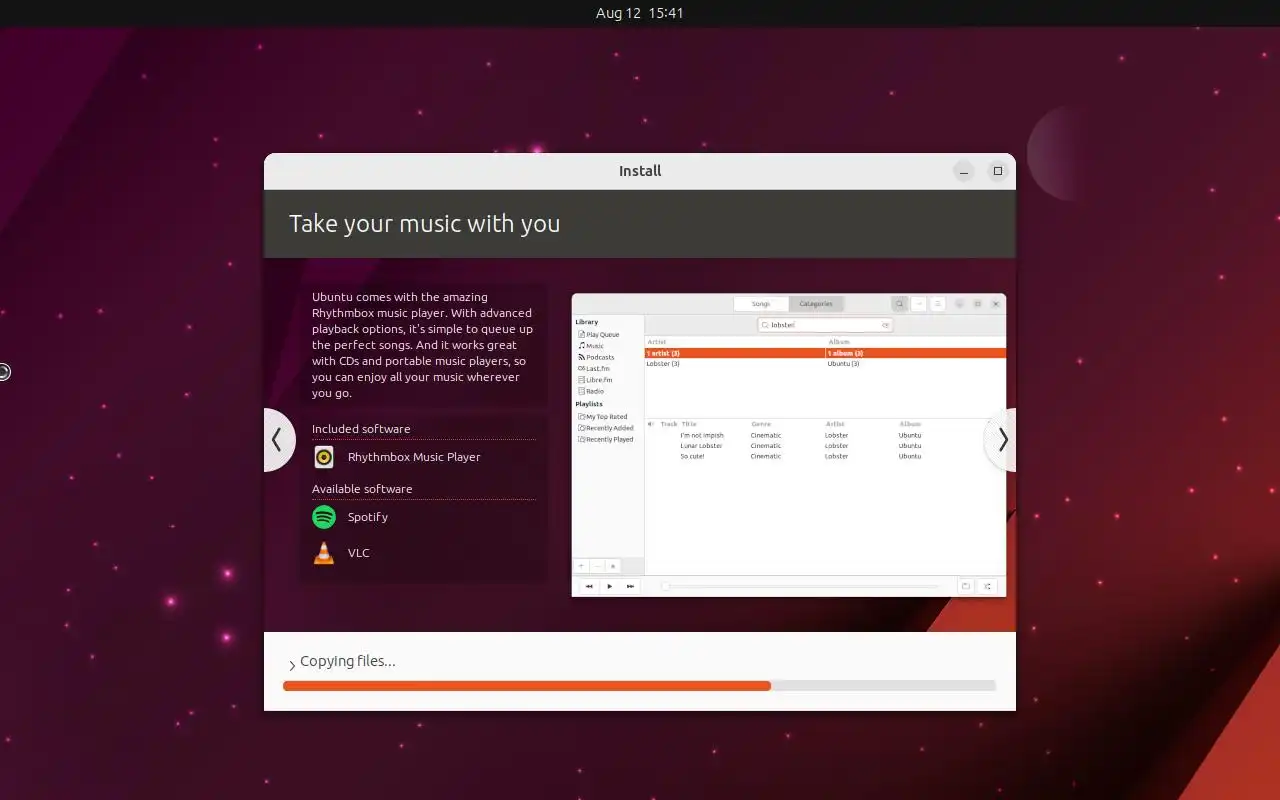The width and height of the screenshot is (1280, 800).
Task: Select the VLC software label
Action: [x=359, y=553]
